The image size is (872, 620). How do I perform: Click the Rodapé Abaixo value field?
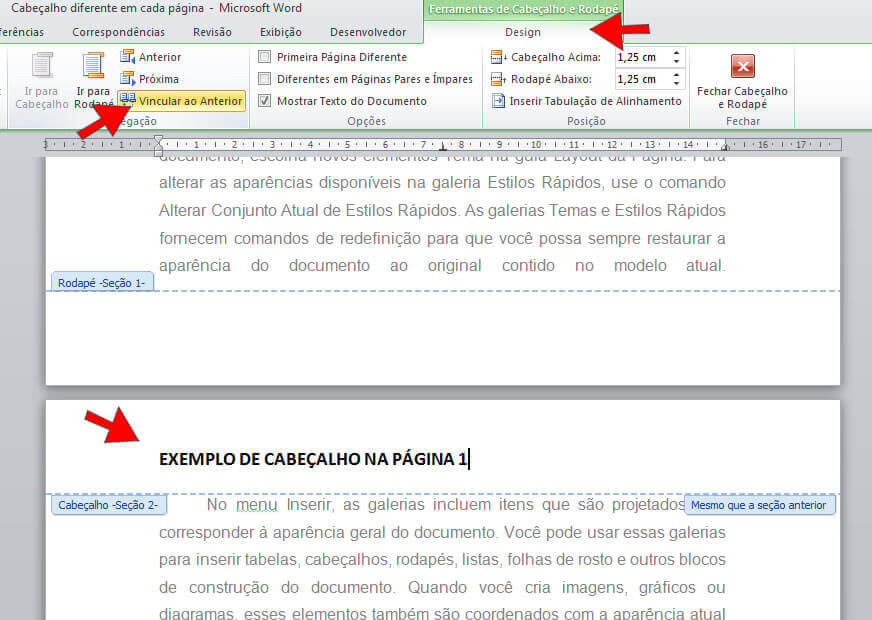(x=642, y=79)
